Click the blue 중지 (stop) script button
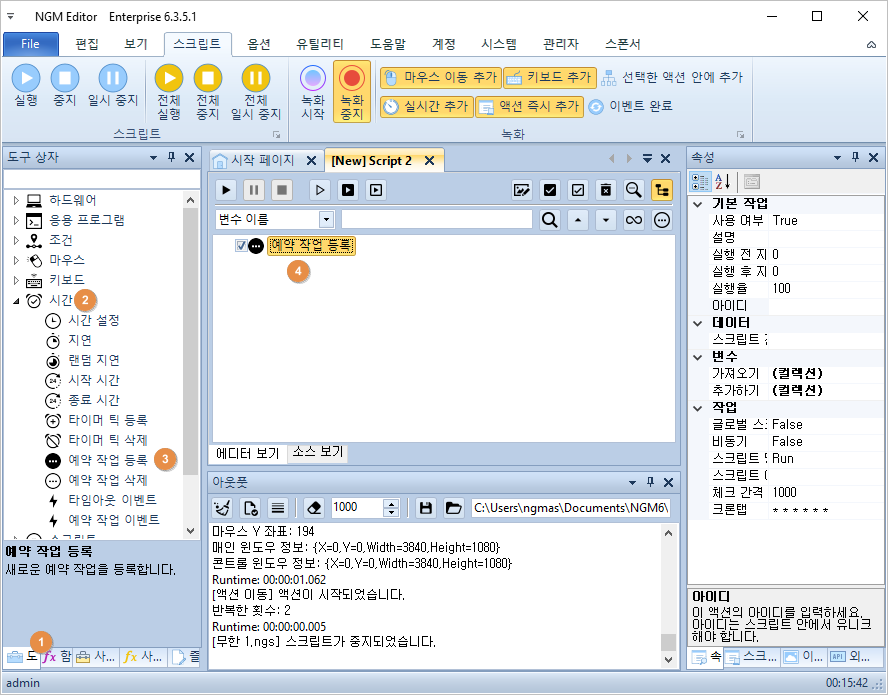Screen dimensions: 888x695 point(65,86)
